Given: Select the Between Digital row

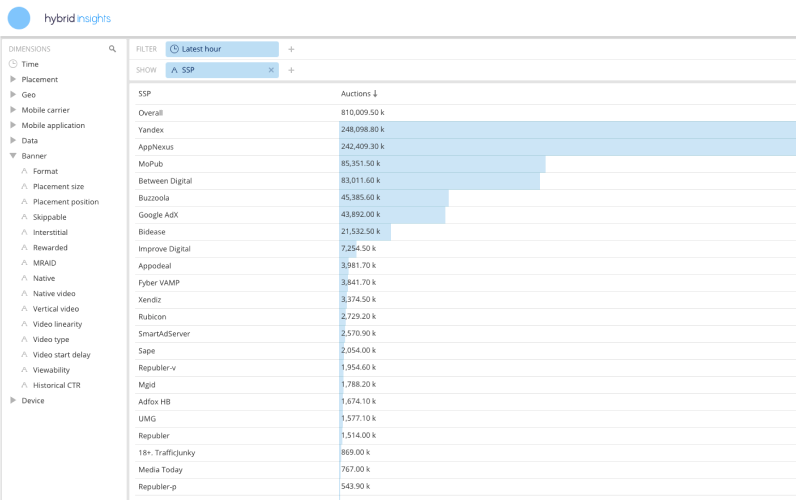Looking at the screenshot, I should [466, 181].
